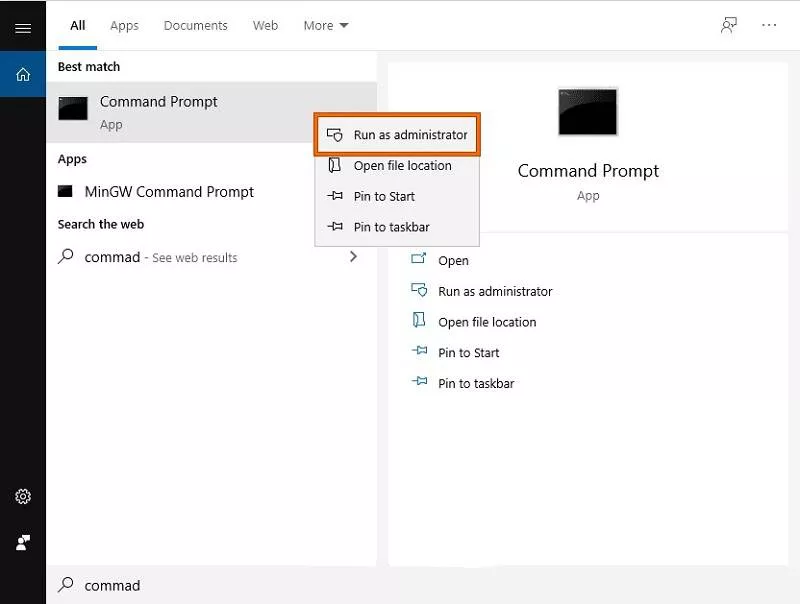Select Run as administrator in context menu

pos(398,135)
